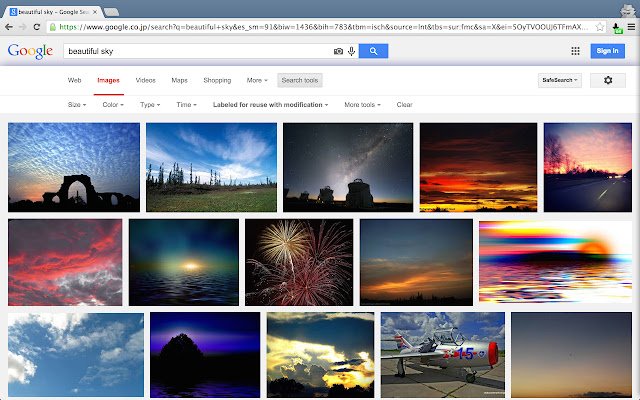The width and height of the screenshot is (640, 400).
Task: Open the fiery orange sunset clouds image
Action: coord(478,167)
